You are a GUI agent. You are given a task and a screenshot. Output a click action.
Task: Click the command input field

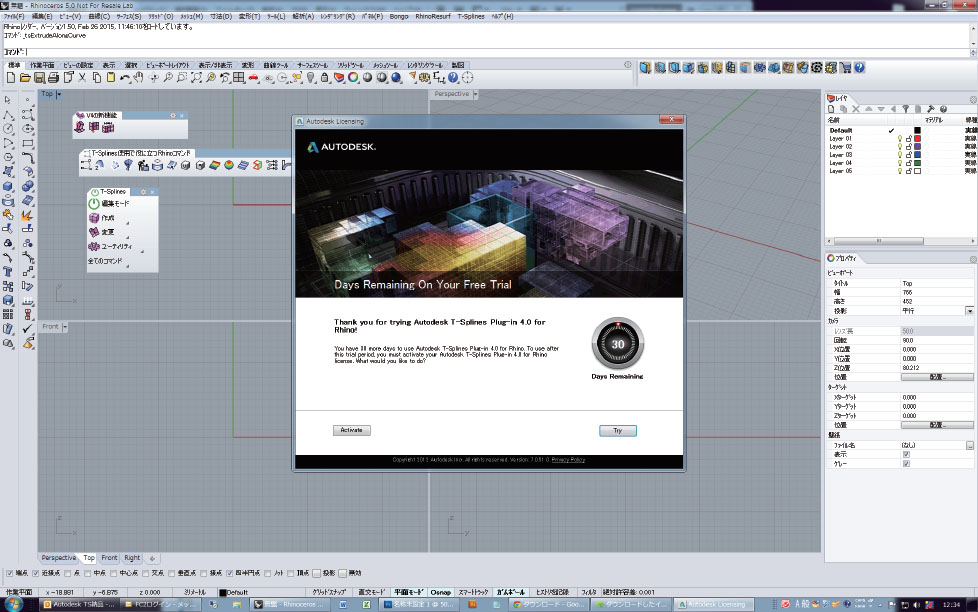click(x=498, y=52)
